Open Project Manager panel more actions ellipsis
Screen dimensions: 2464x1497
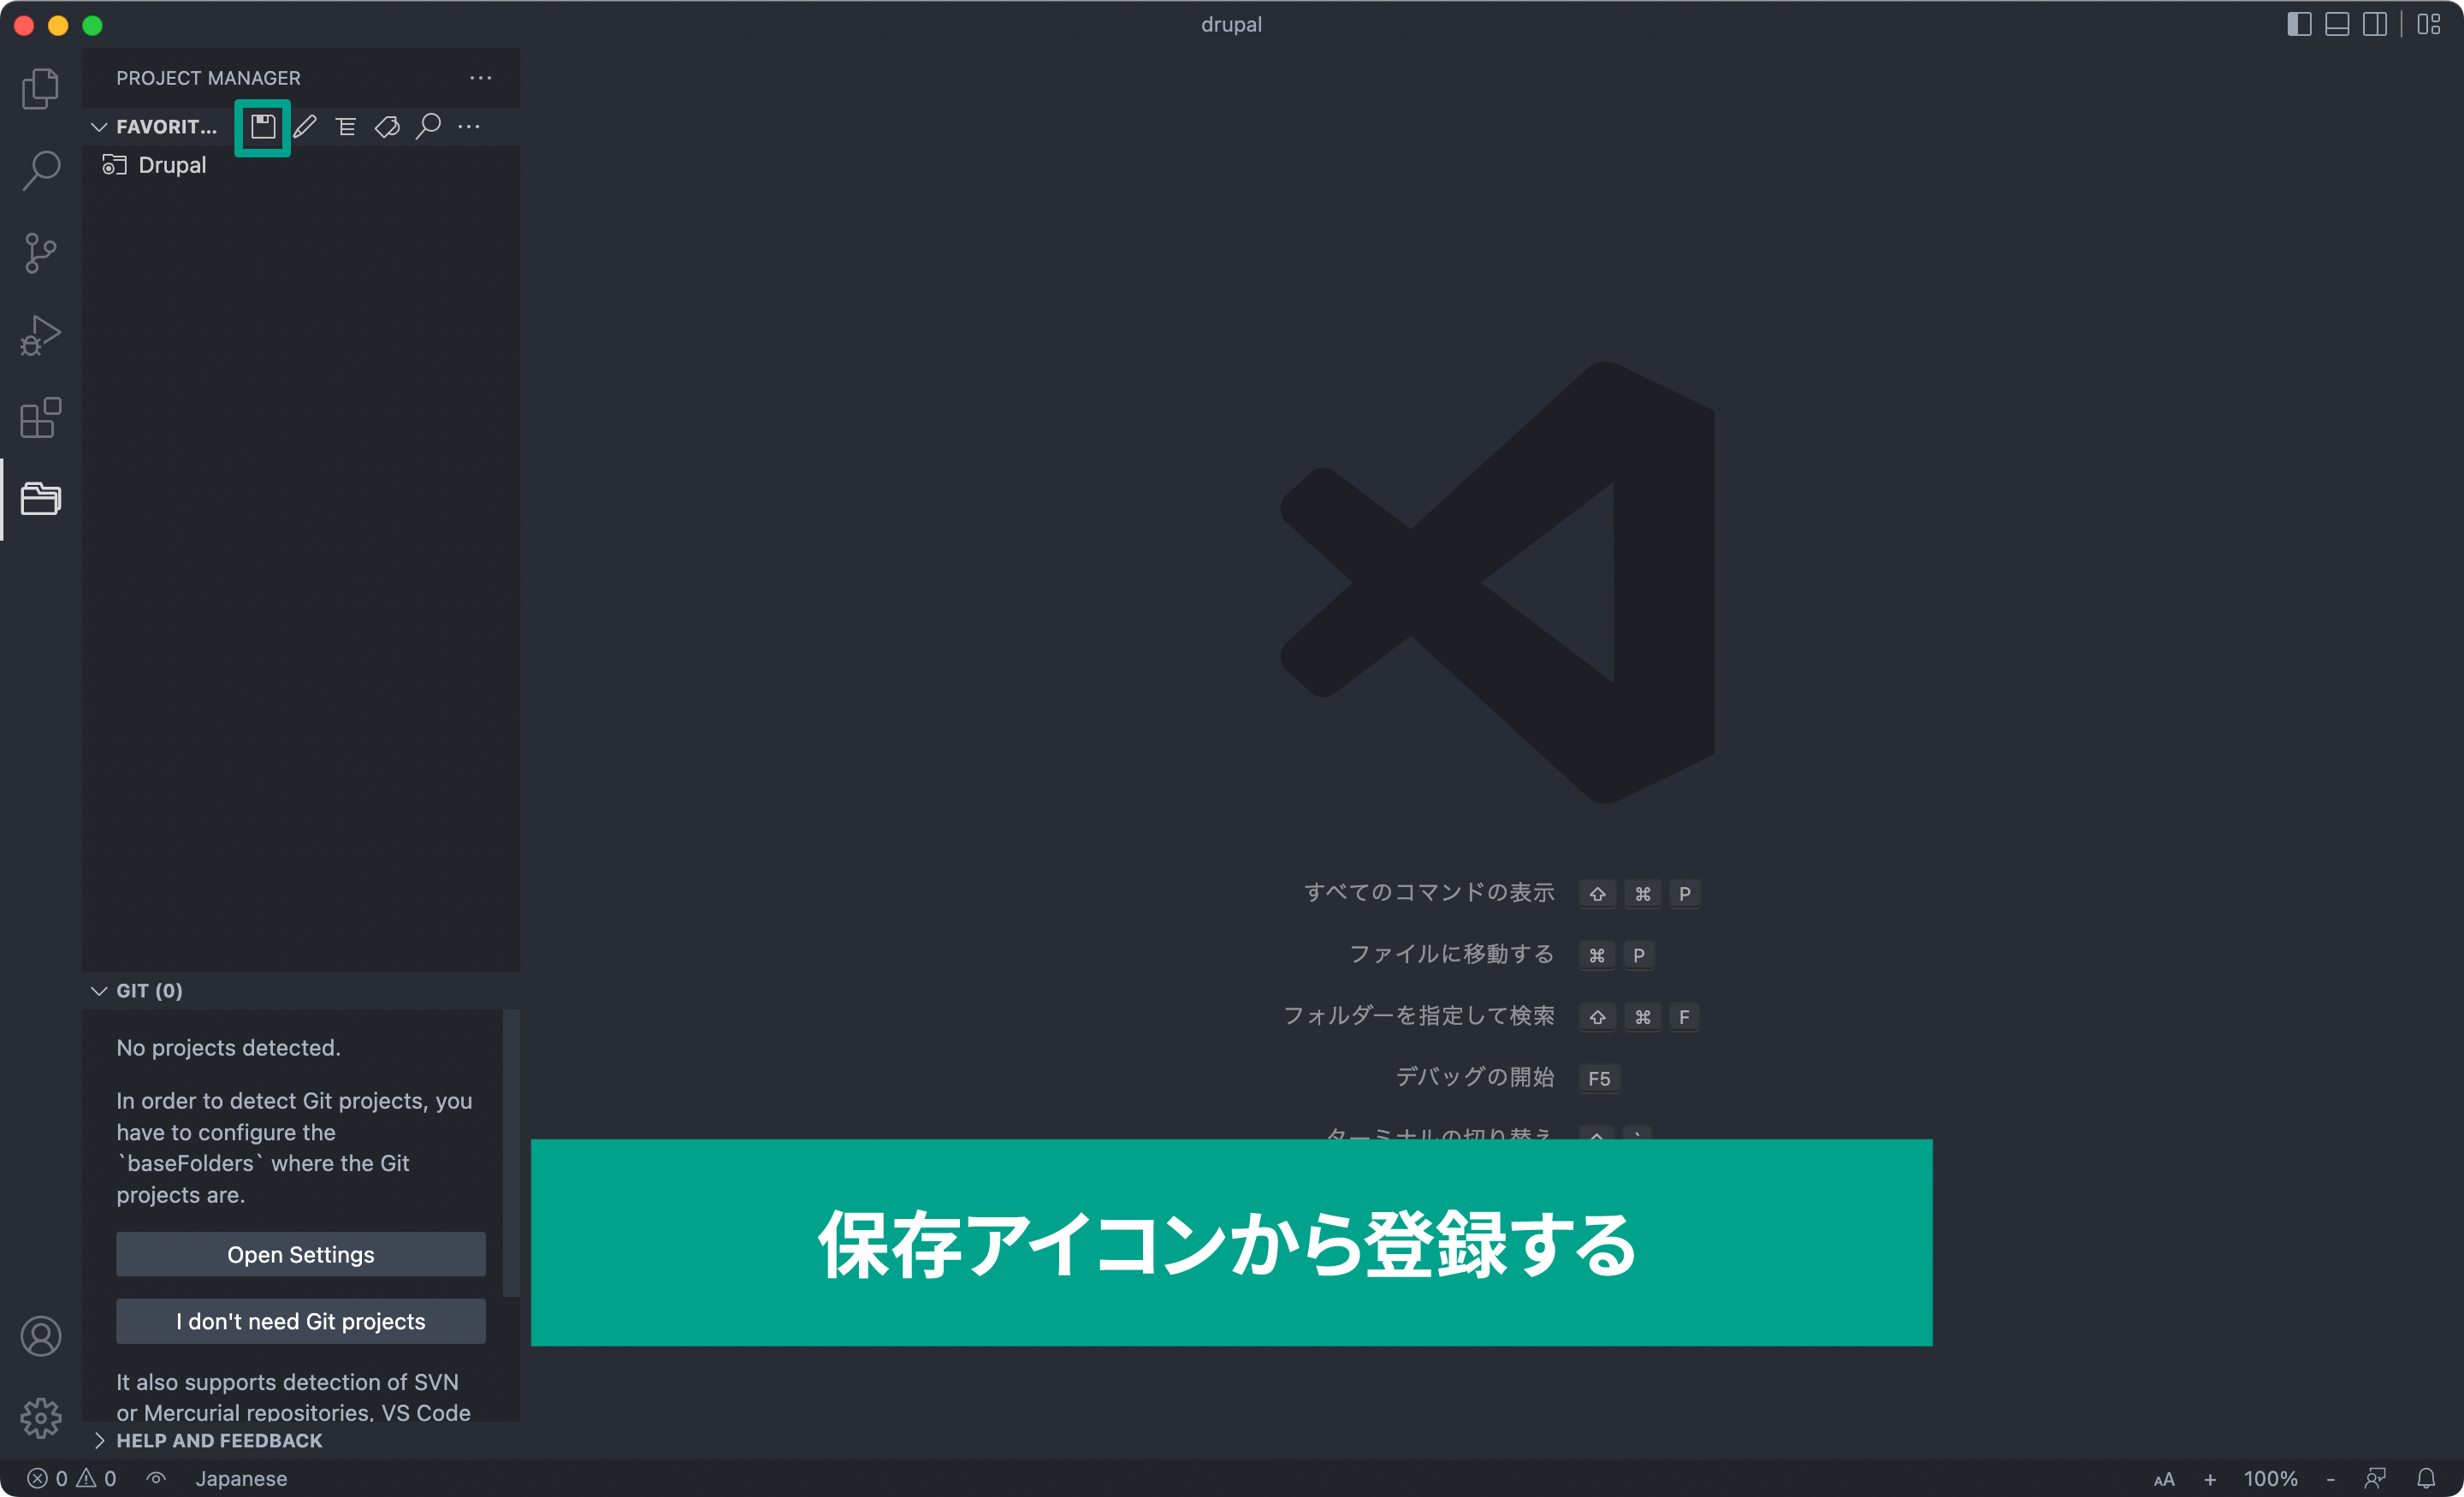pos(481,78)
